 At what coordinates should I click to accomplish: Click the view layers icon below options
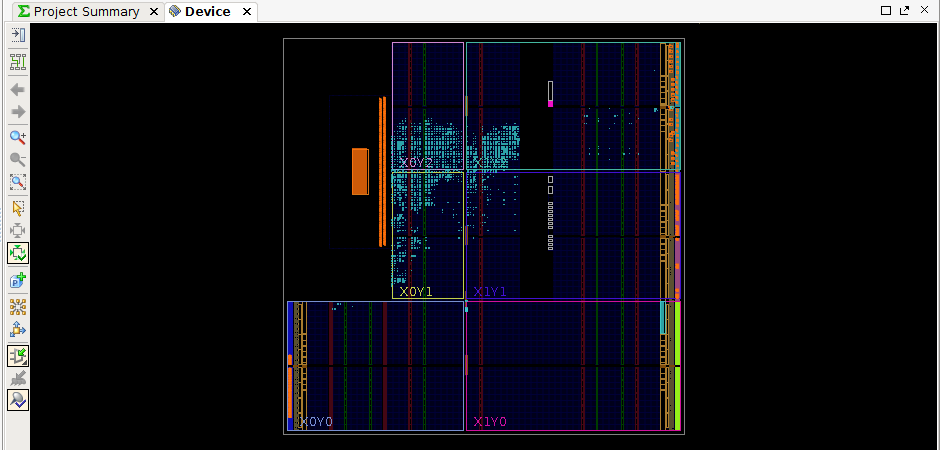17,61
